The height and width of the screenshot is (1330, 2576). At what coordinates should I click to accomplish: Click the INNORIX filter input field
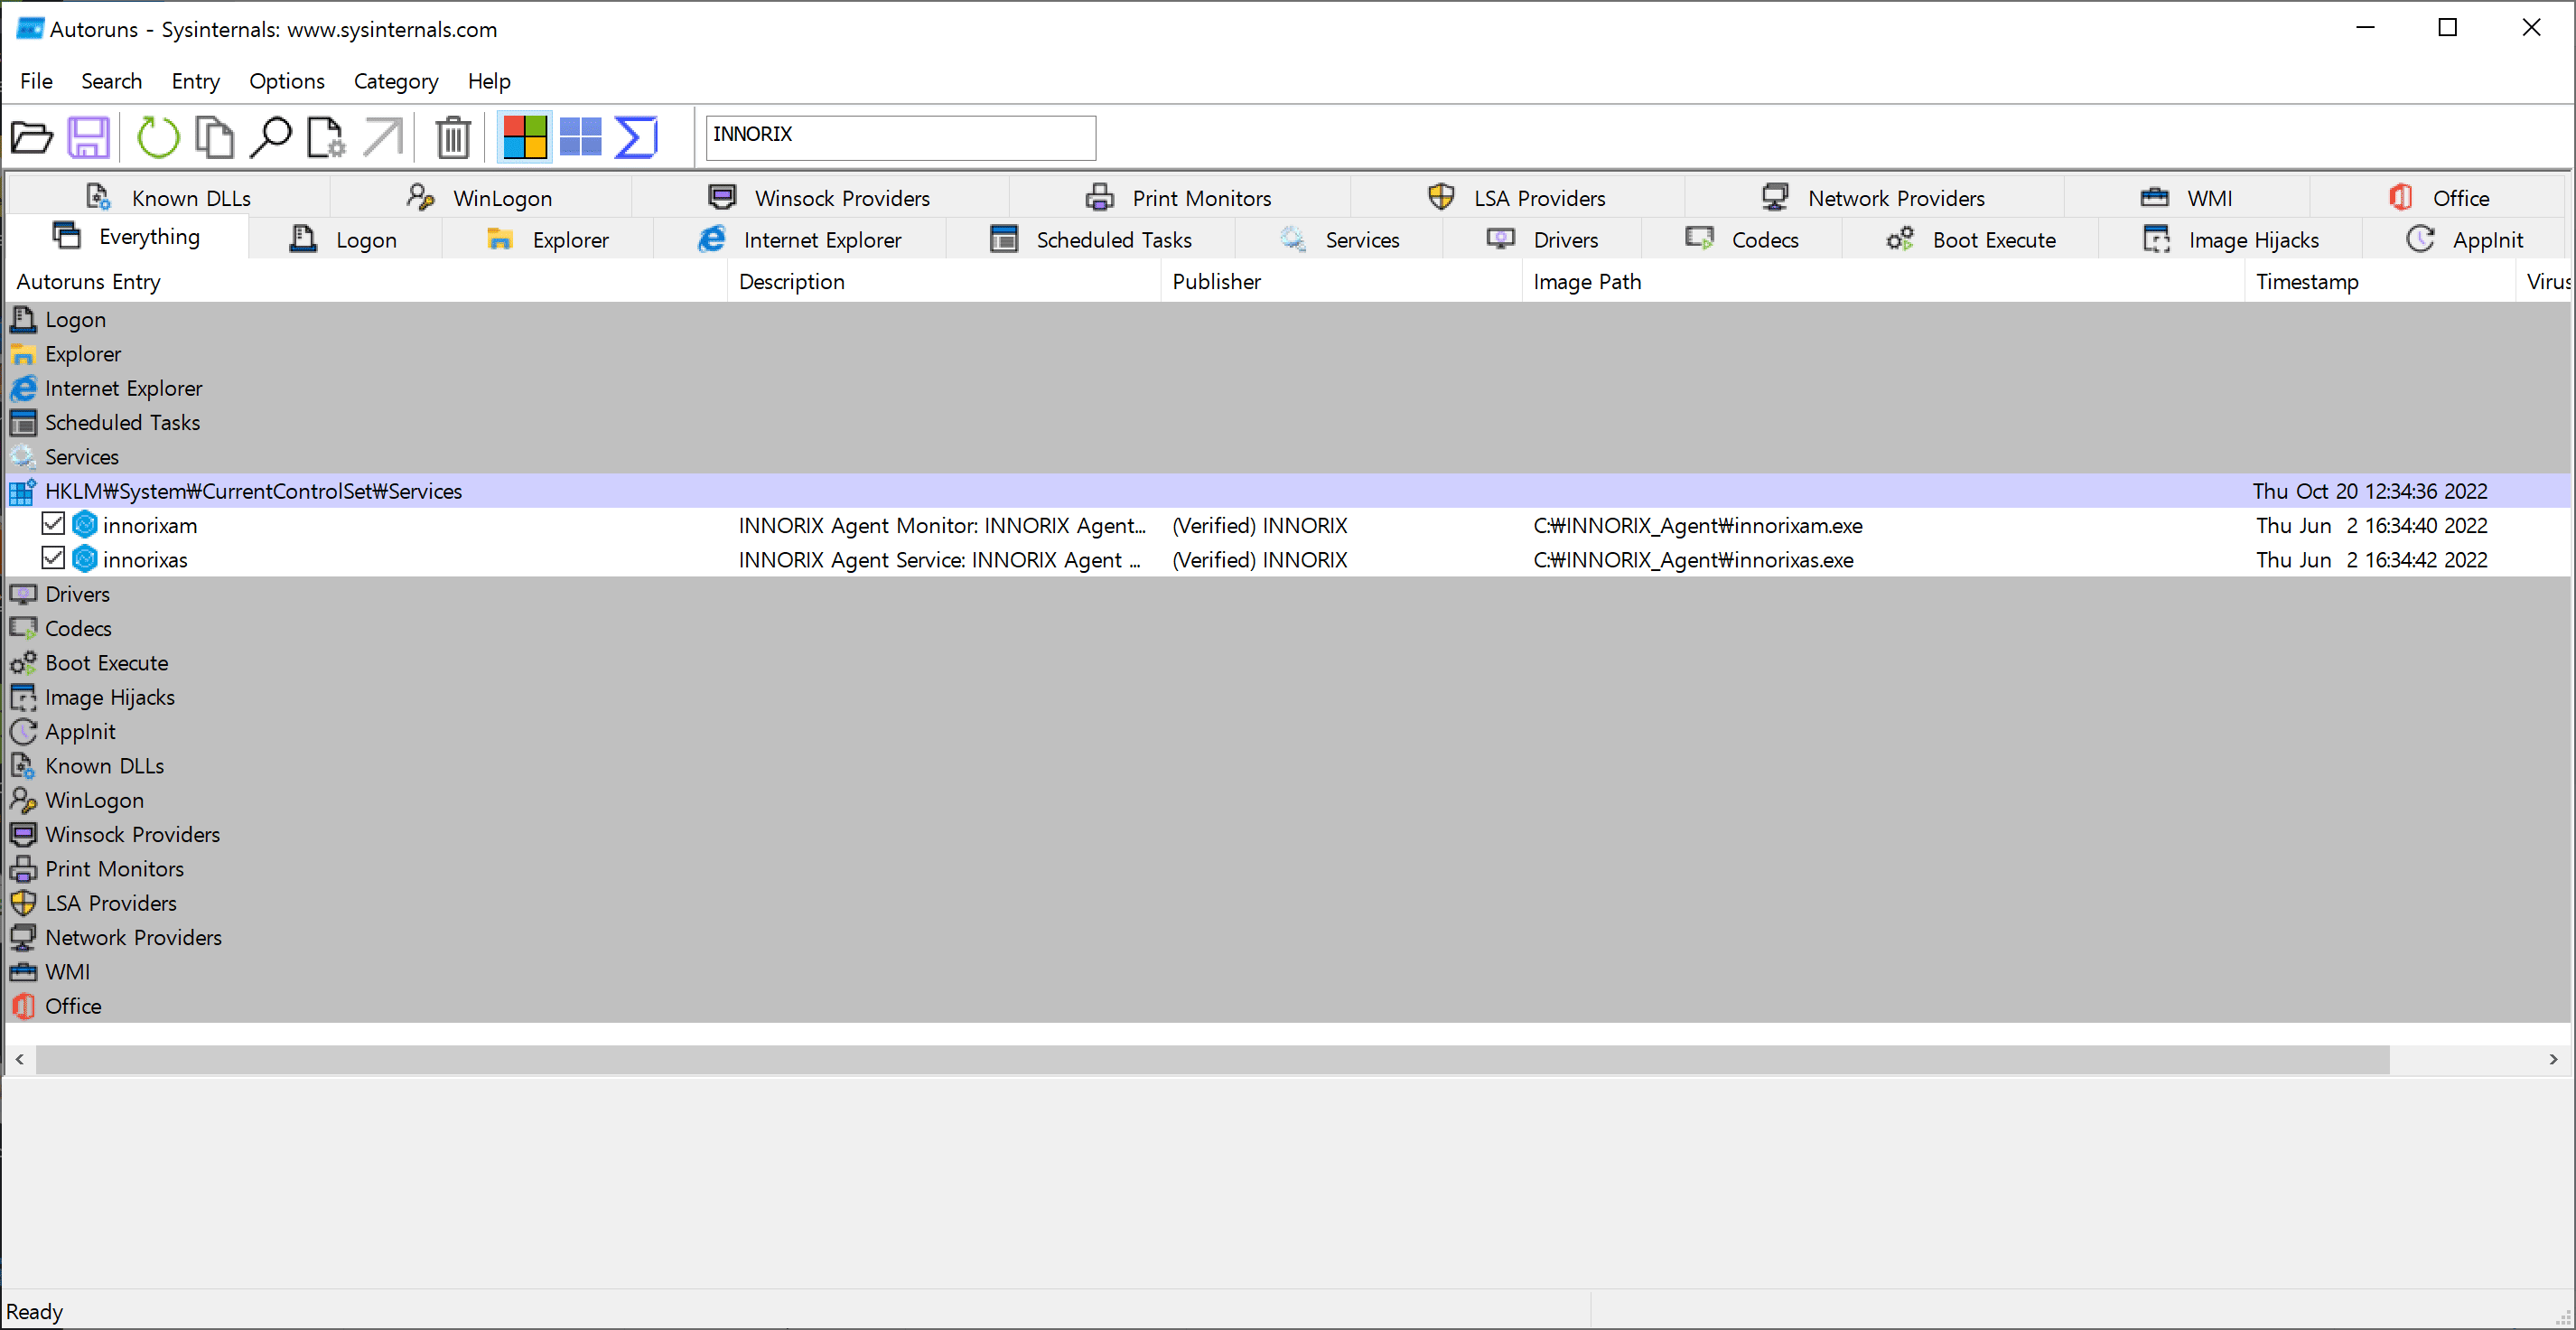click(x=900, y=137)
